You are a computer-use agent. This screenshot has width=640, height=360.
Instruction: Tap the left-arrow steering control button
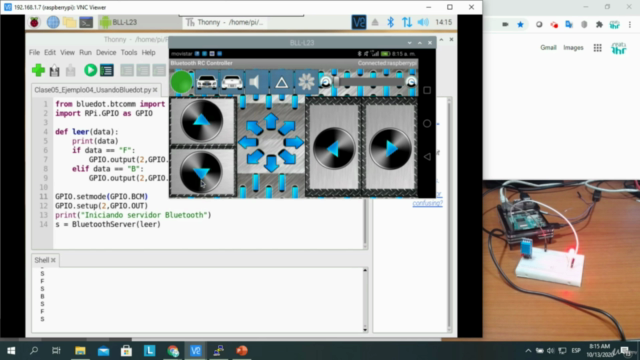click(334, 149)
